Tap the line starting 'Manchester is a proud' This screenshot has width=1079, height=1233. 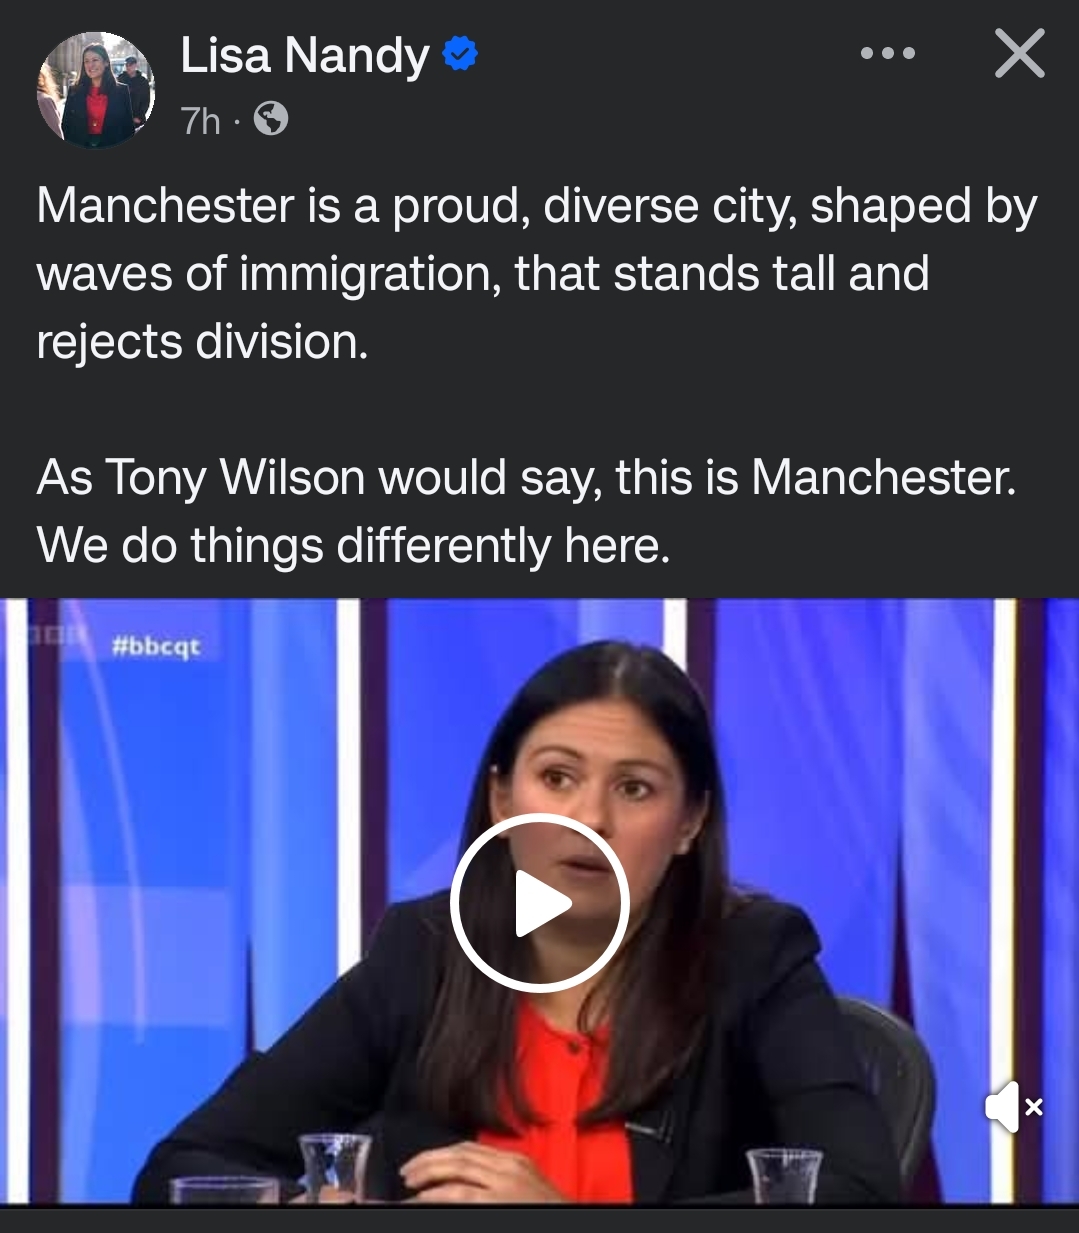coord(537,207)
